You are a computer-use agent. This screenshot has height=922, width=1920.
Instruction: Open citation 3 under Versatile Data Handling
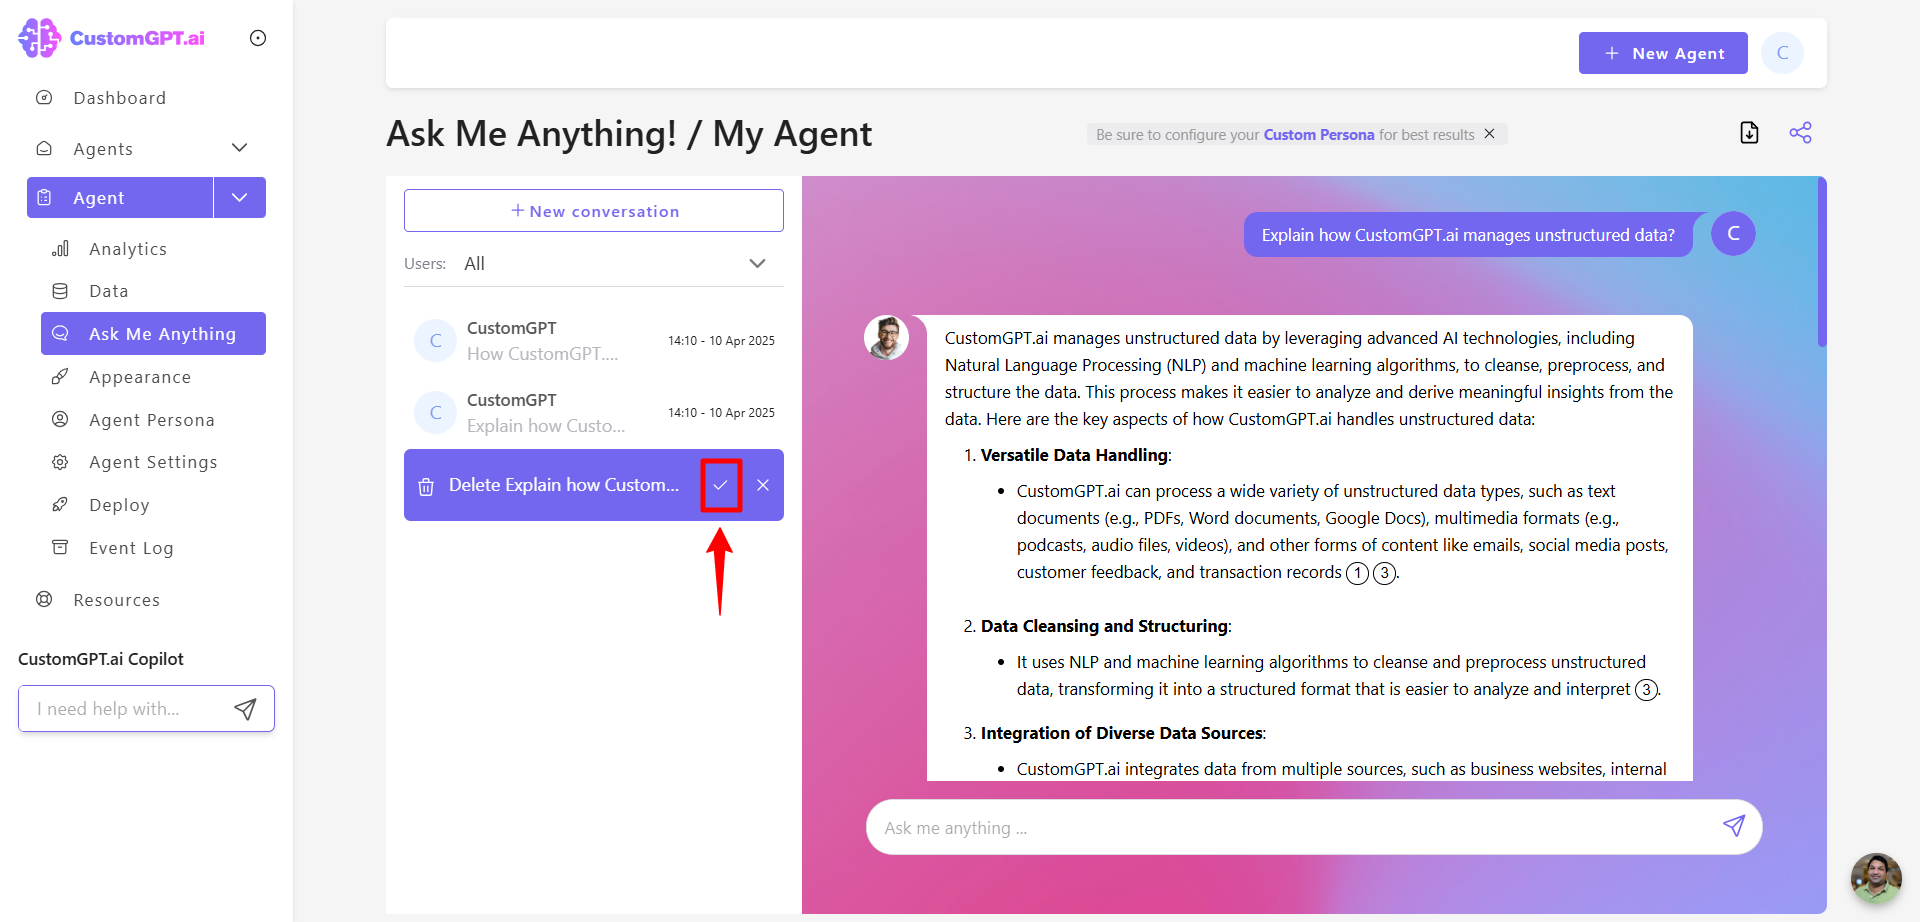click(x=1384, y=573)
